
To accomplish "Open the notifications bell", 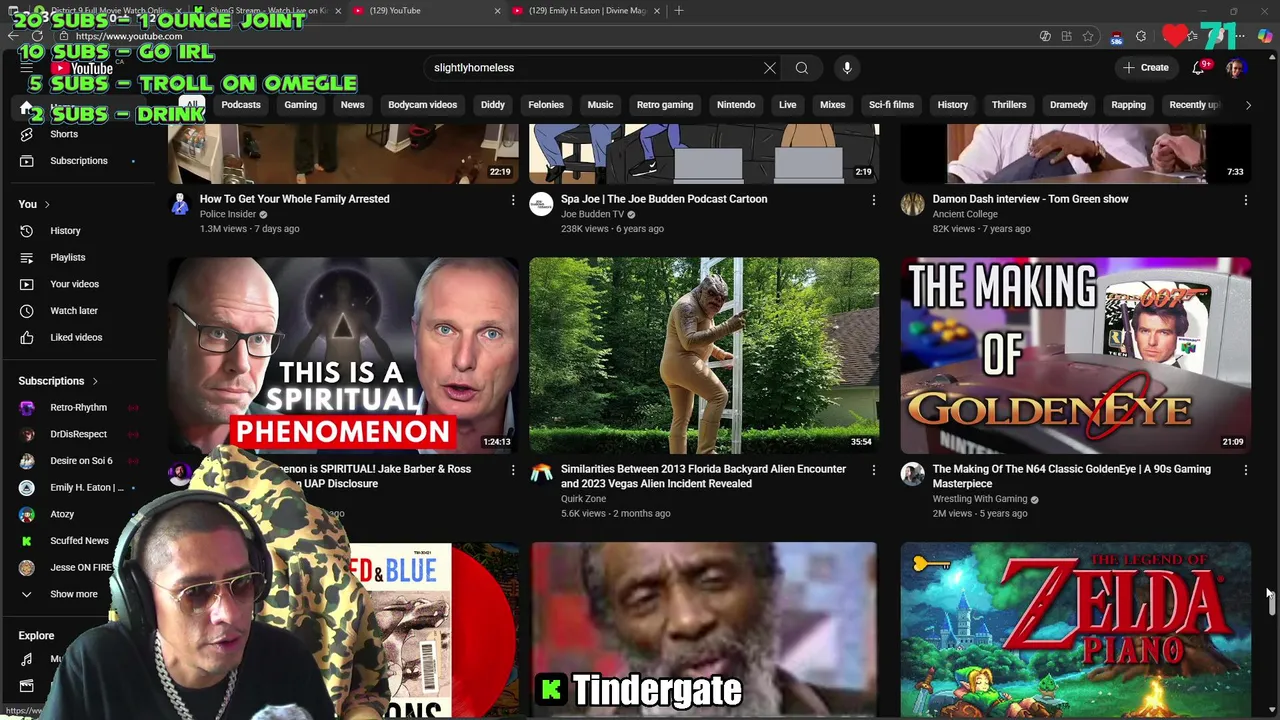I will click(1198, 68).
